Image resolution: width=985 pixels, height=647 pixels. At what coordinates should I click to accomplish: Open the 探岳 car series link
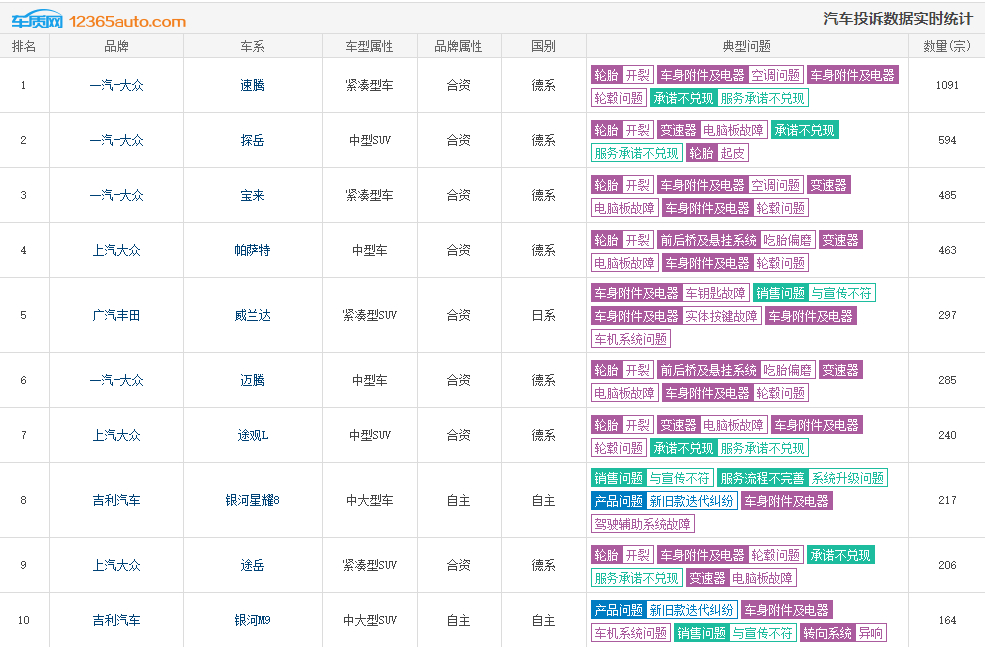(x=253, y=140)
